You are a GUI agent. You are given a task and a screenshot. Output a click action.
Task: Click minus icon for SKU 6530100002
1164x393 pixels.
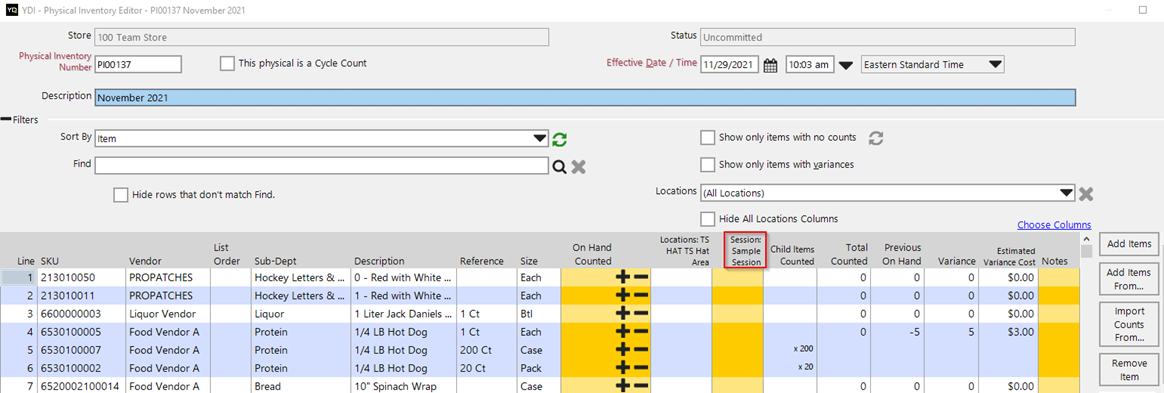641,368
